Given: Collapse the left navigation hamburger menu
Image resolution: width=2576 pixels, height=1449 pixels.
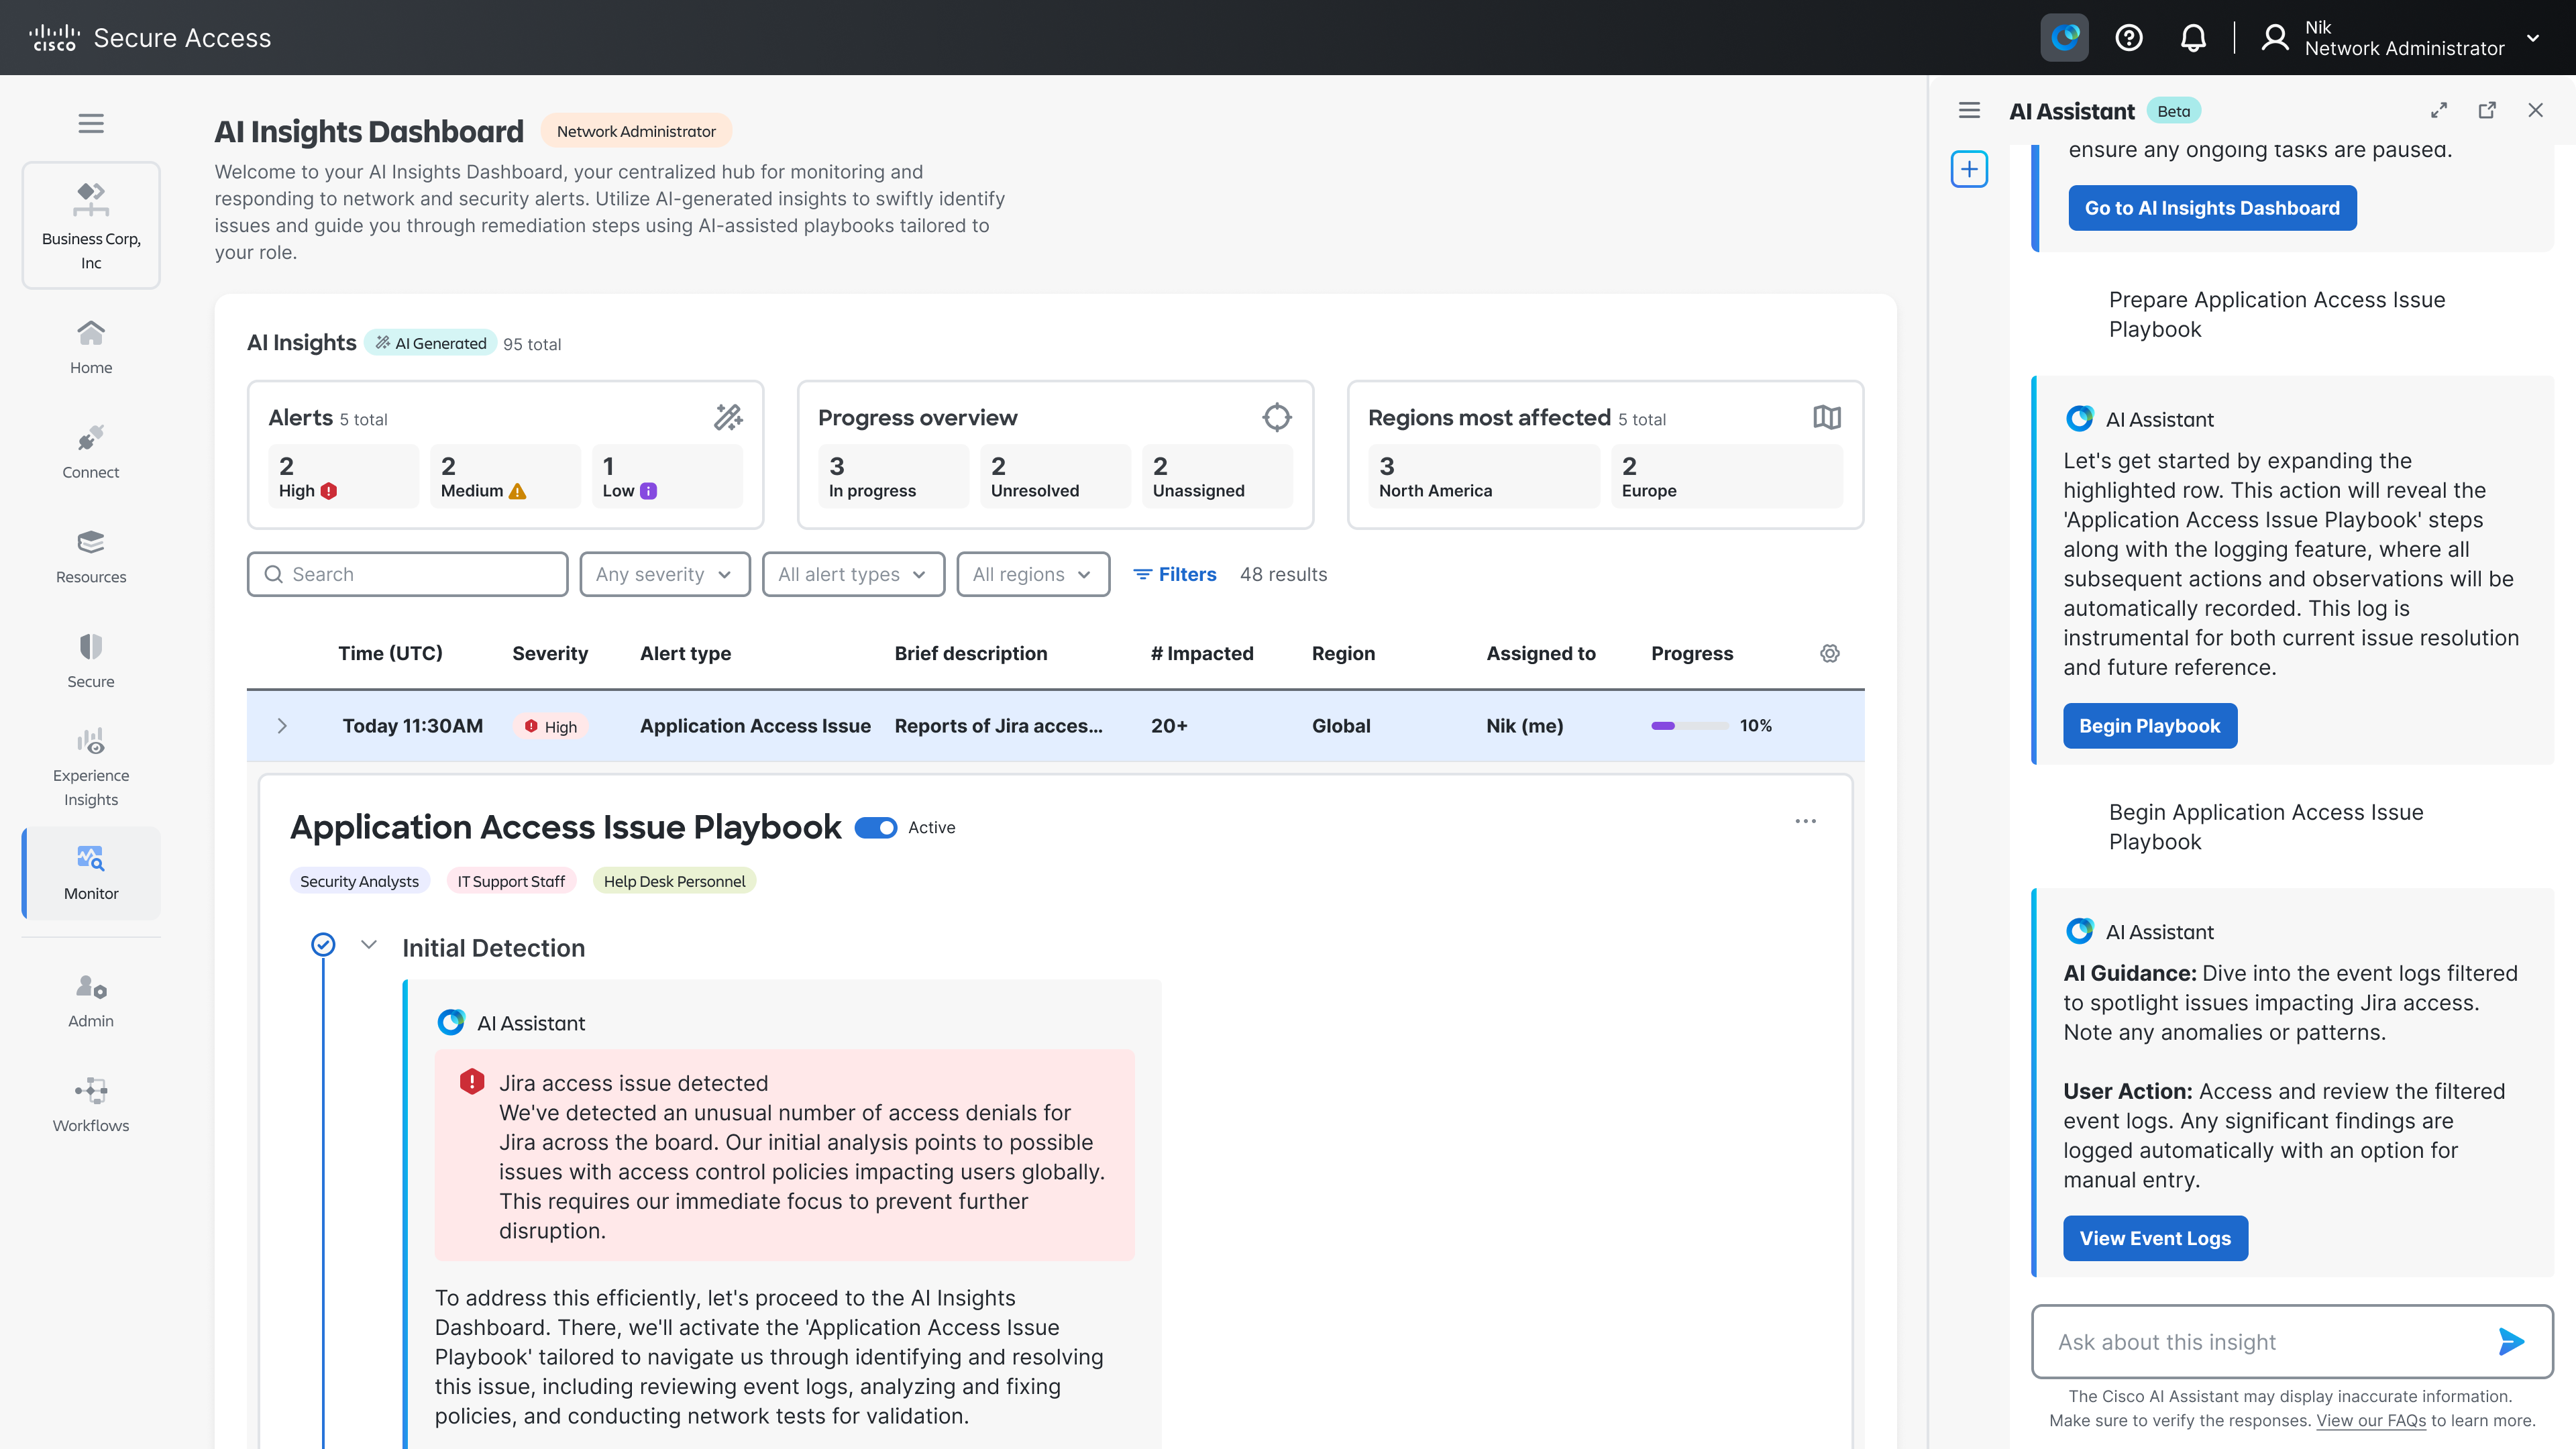Looking at the screenshot, I should pyautogui.click(x=91, y=124).
